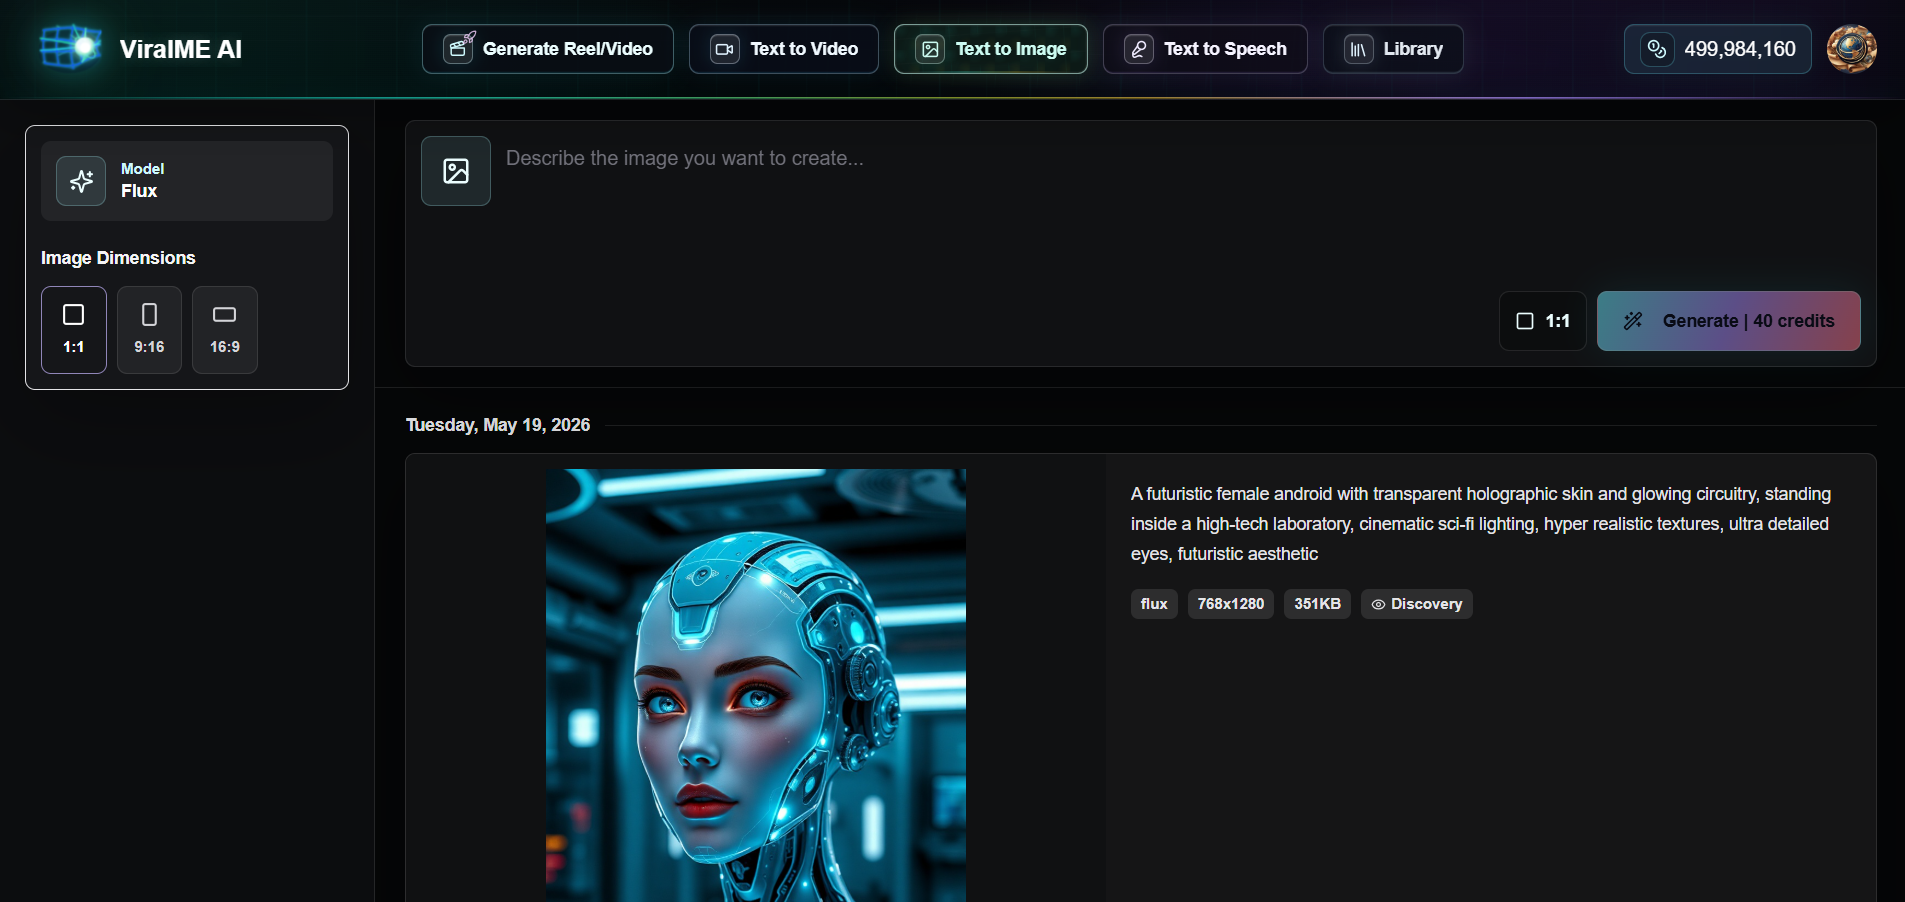Click the 351KB file size tag
Viewport: 1905px width, 902px height.
pos(1317,604)
